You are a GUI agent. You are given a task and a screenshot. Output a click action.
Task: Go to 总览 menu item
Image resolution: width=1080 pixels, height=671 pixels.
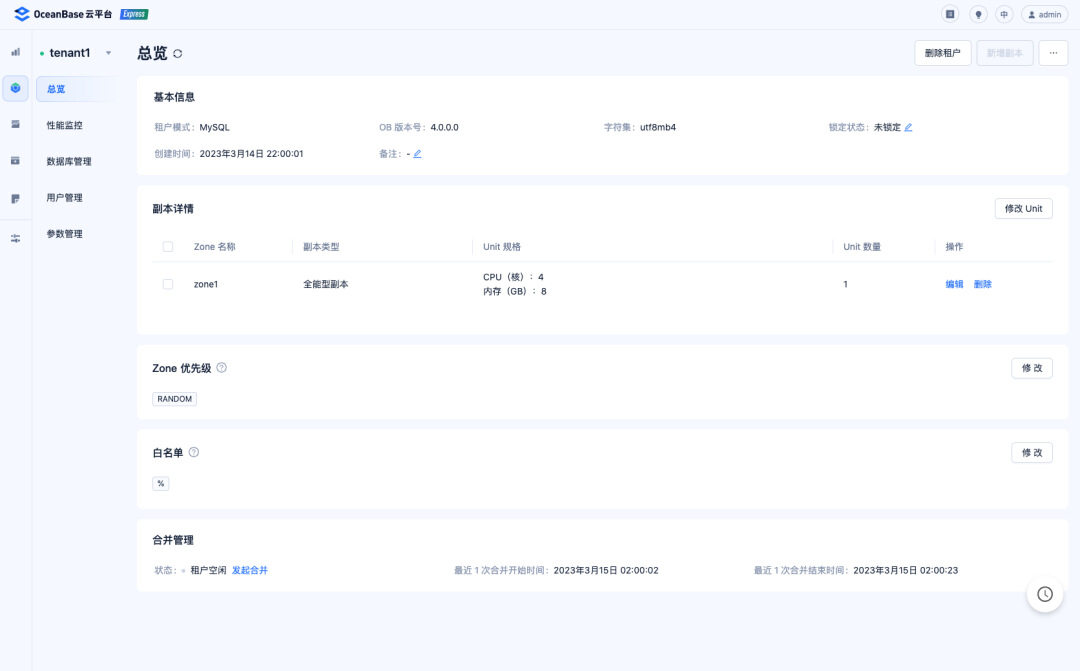coord(76,89)
